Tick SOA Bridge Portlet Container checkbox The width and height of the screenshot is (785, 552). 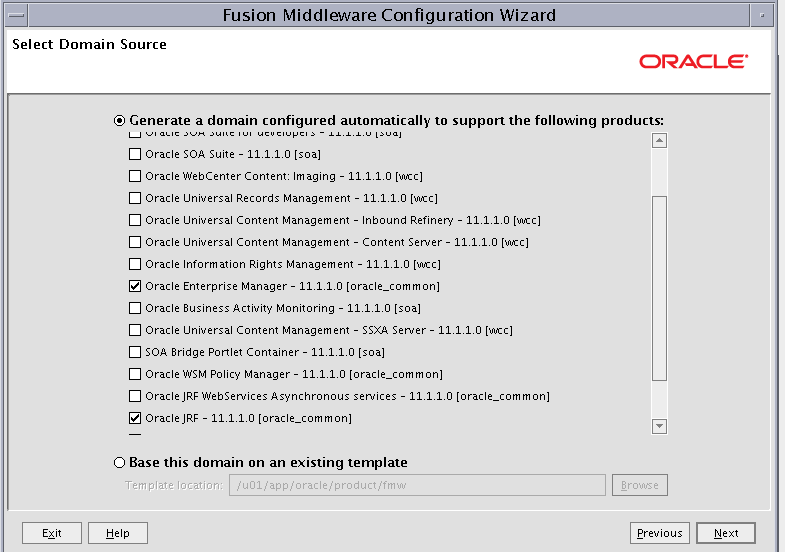click(135, 352)
